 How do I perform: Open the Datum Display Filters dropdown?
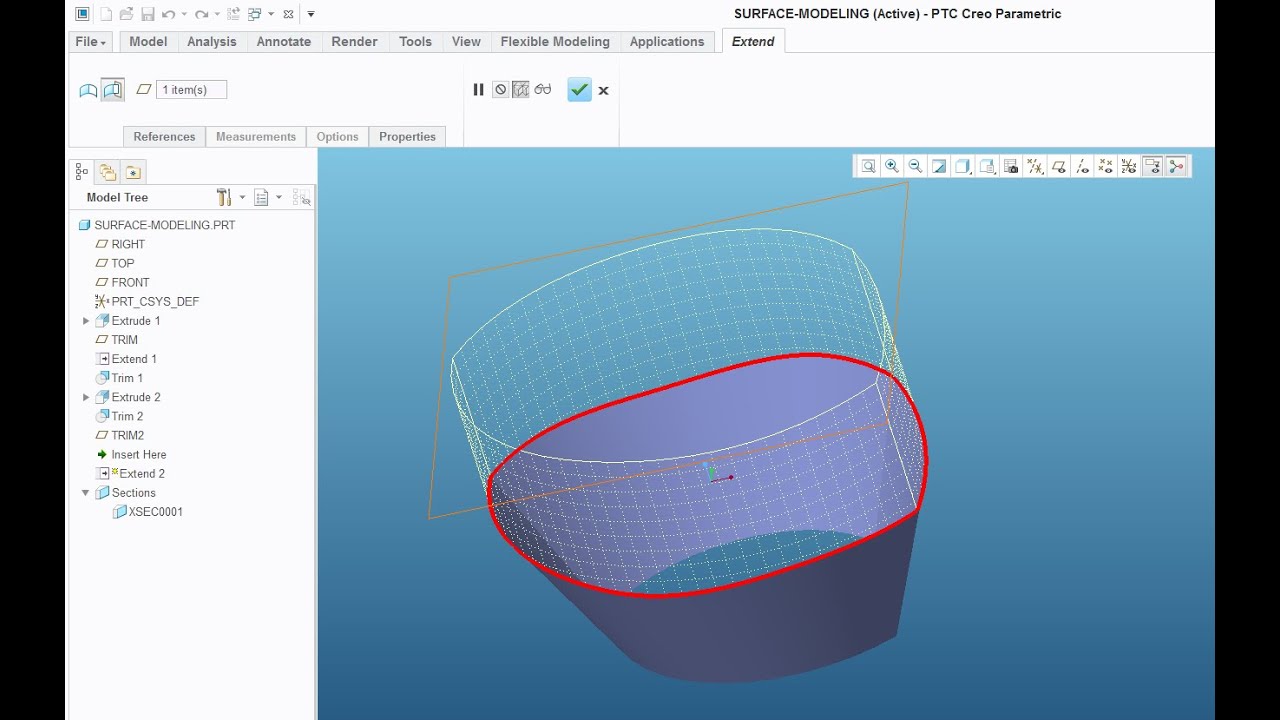1035,167
